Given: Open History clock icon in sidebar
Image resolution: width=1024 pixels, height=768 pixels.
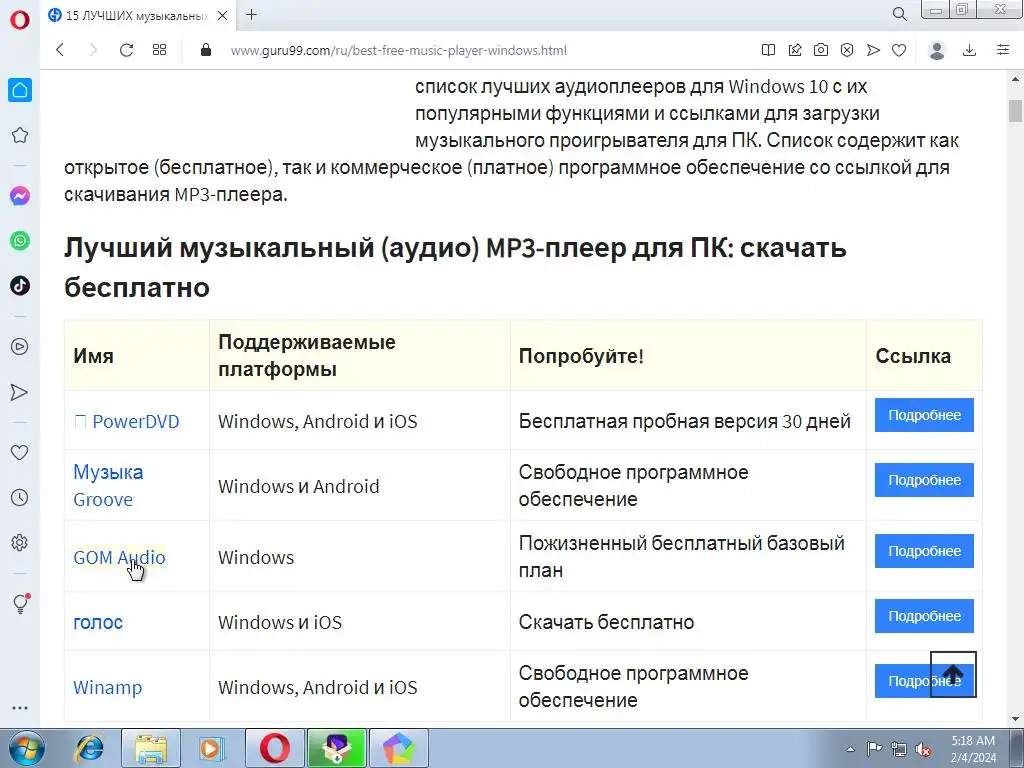Looking at the screenshot, I should tap(20, 498).
